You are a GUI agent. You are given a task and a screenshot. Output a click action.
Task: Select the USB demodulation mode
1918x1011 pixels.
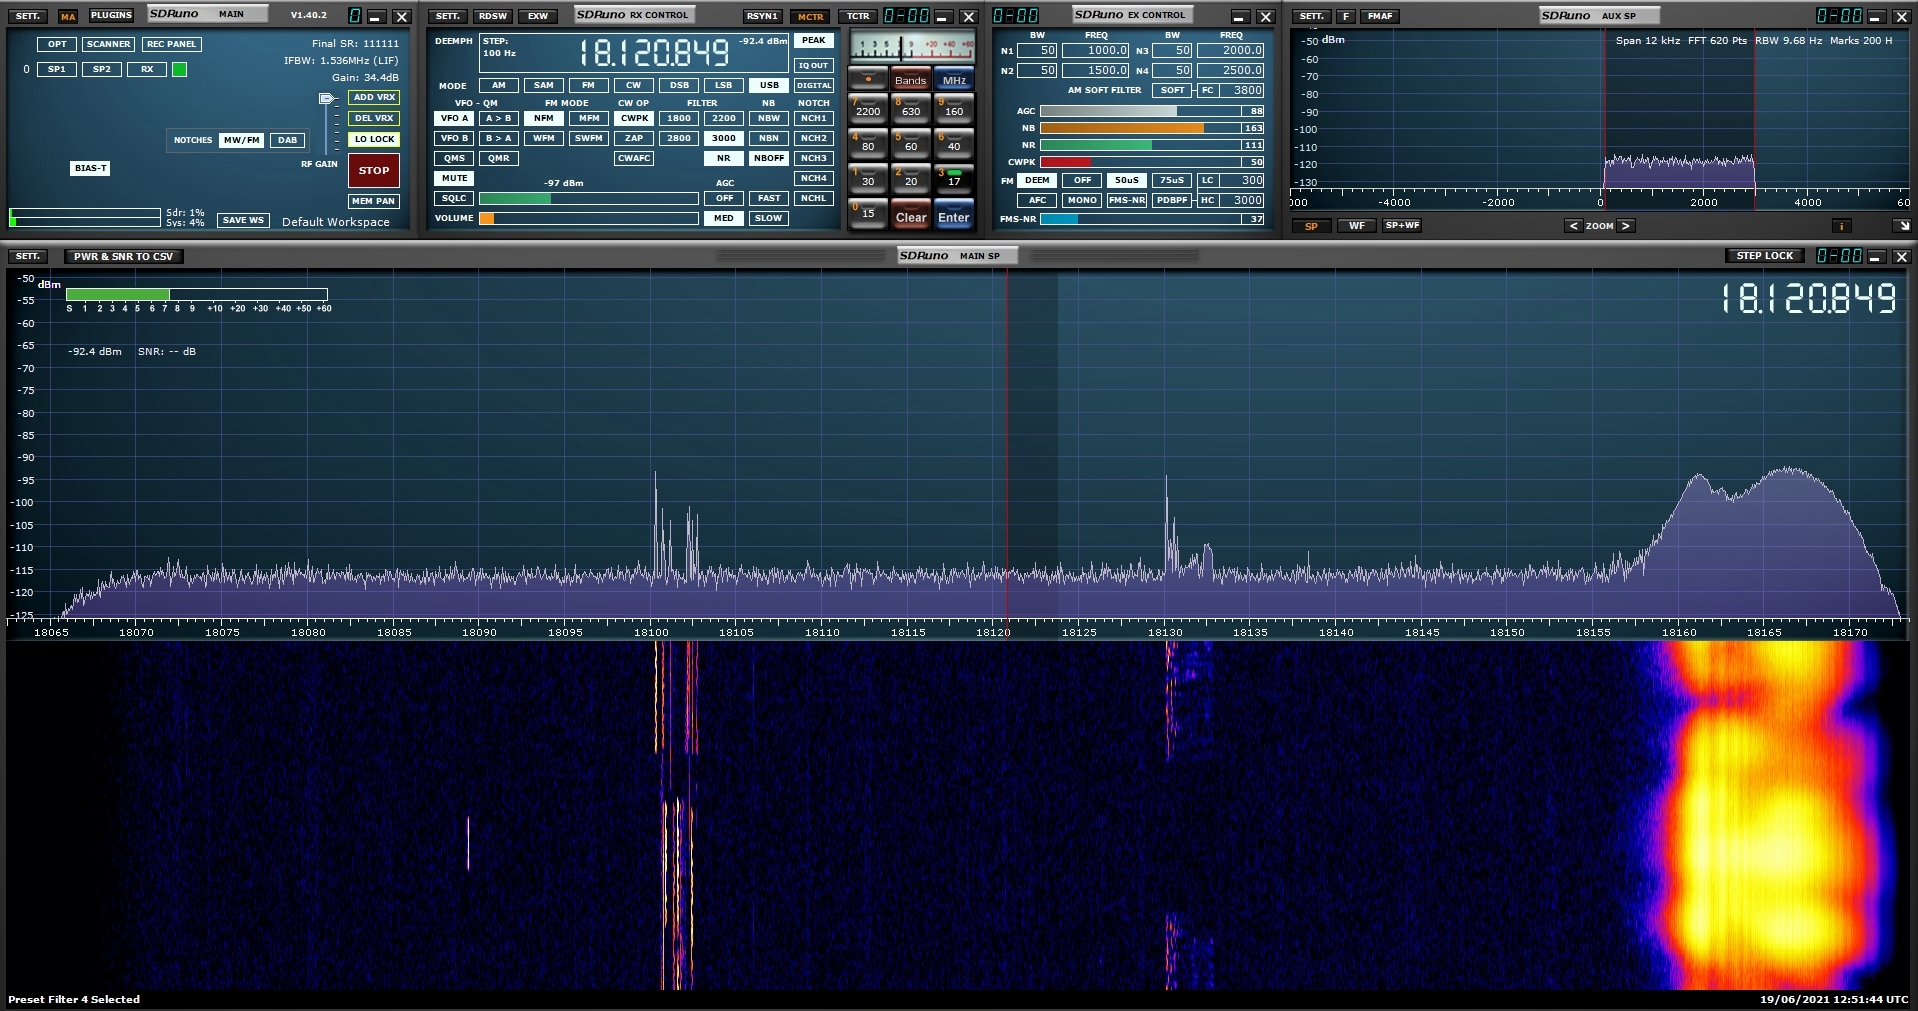click(767, 85)
